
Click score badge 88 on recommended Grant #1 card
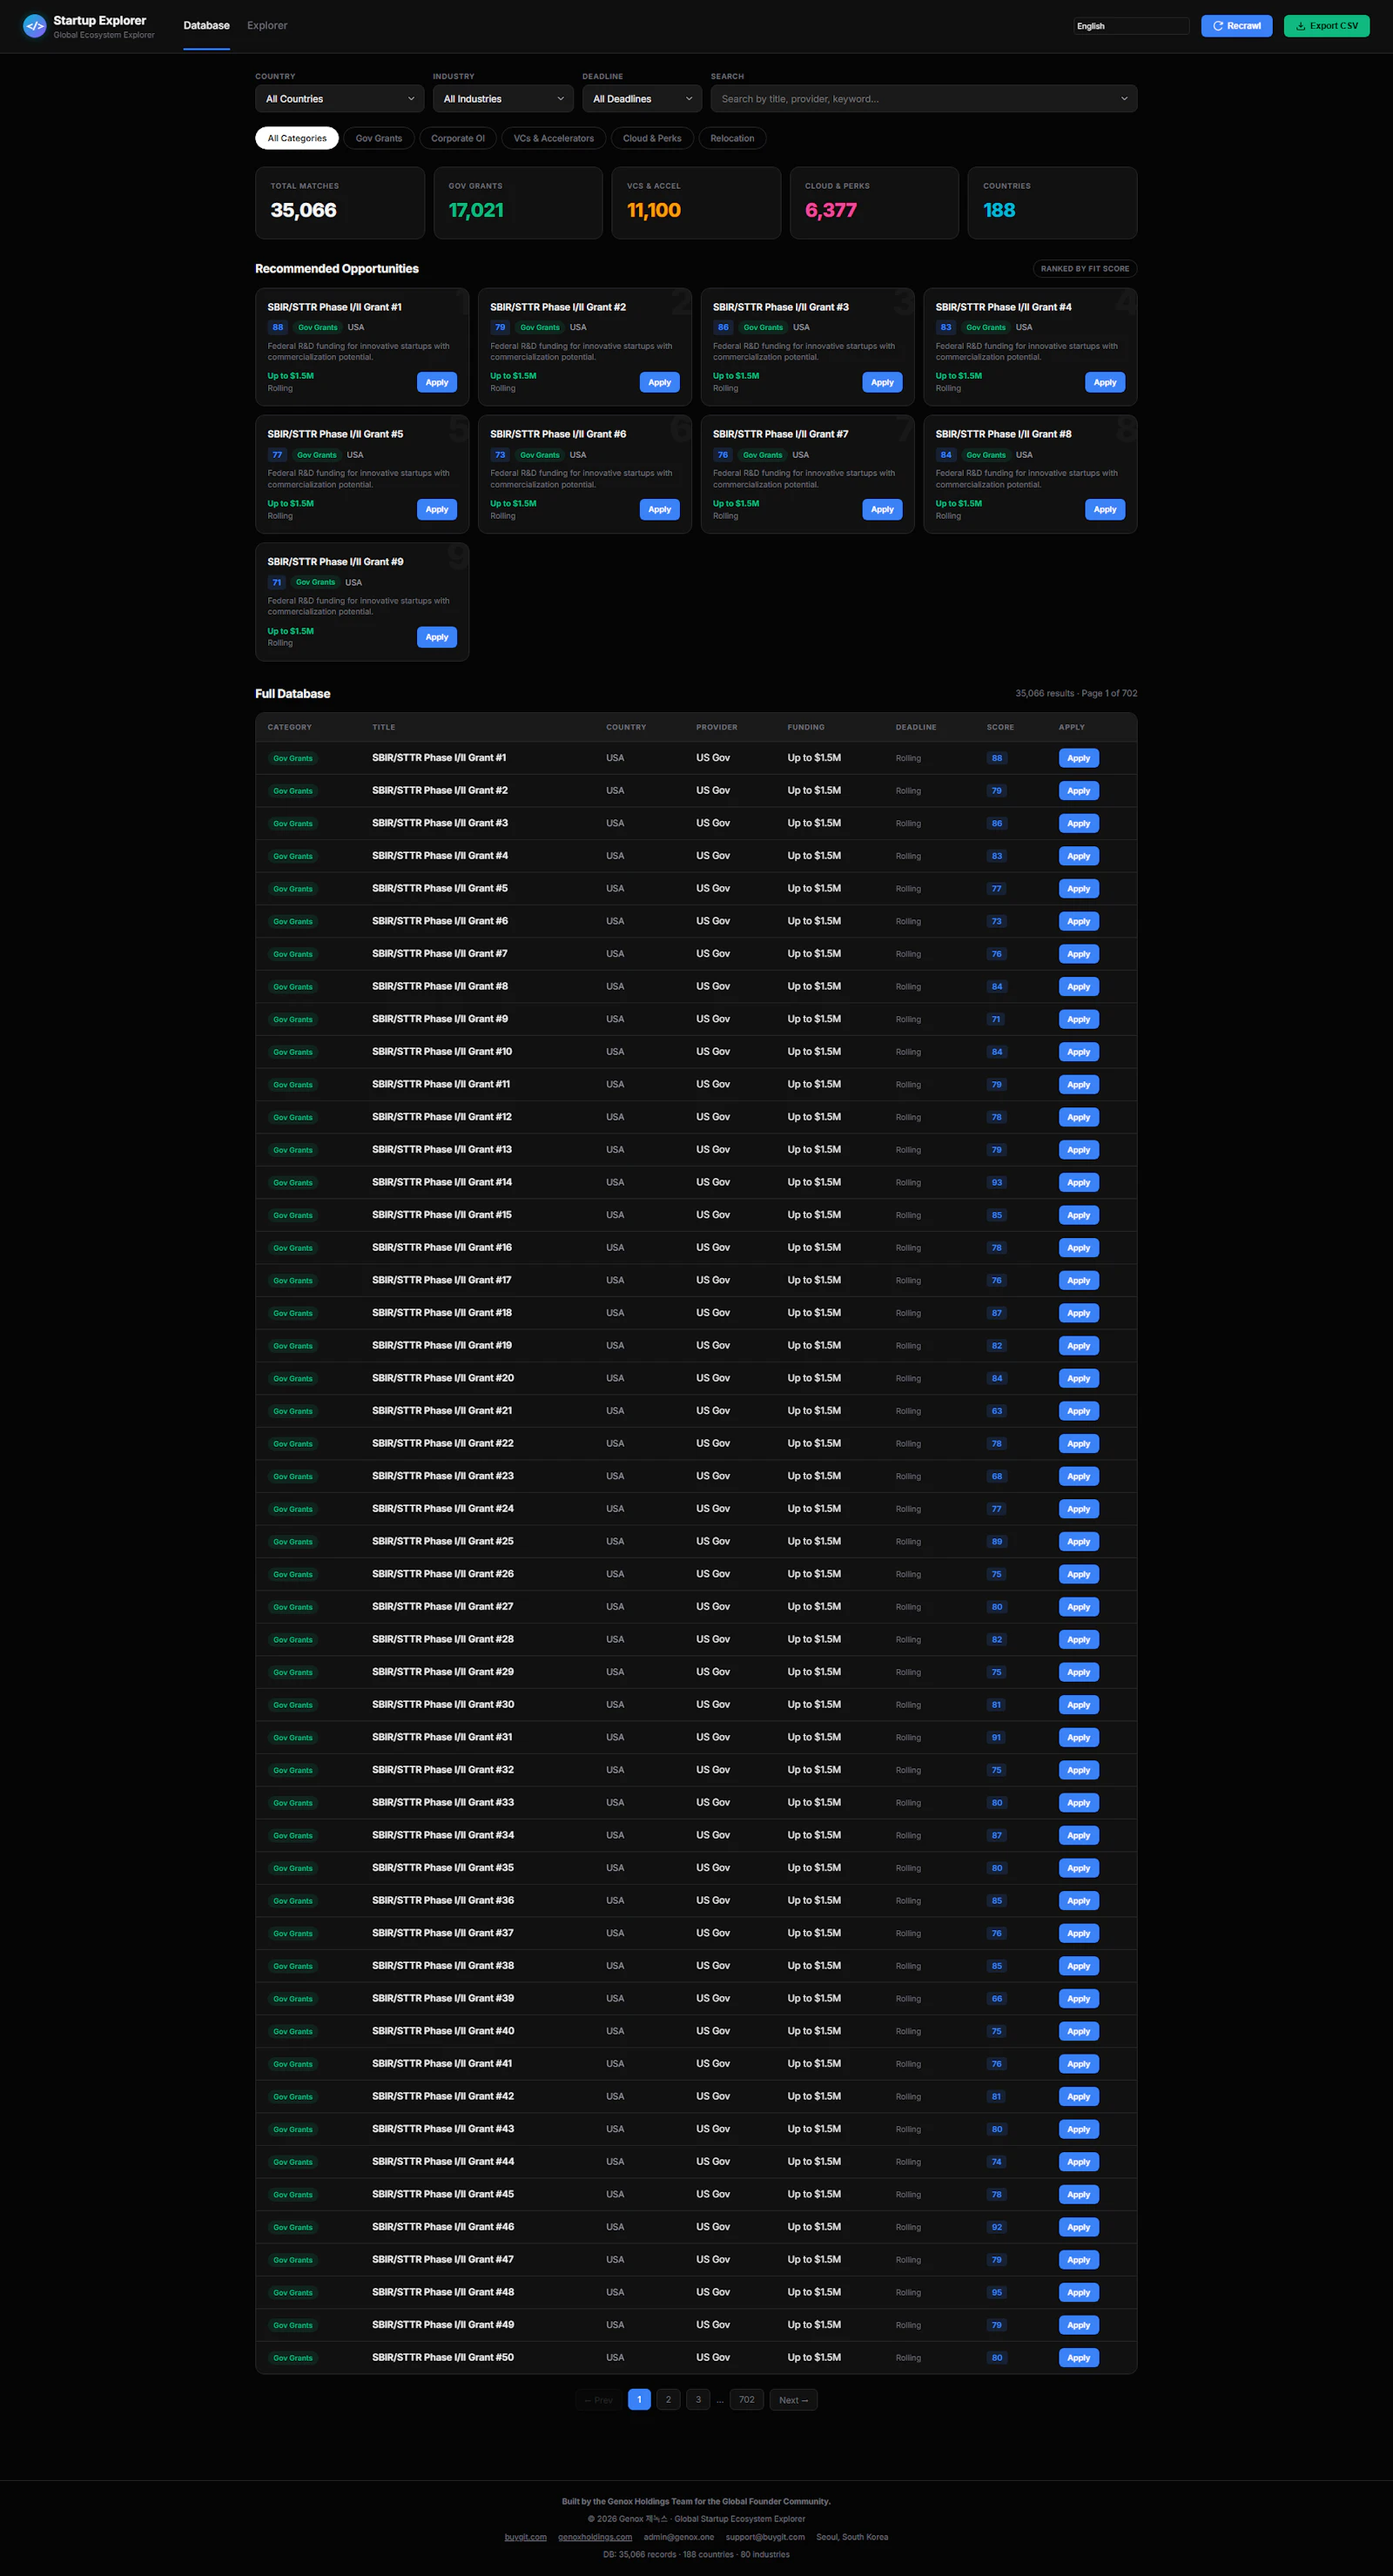click(278, 327)
